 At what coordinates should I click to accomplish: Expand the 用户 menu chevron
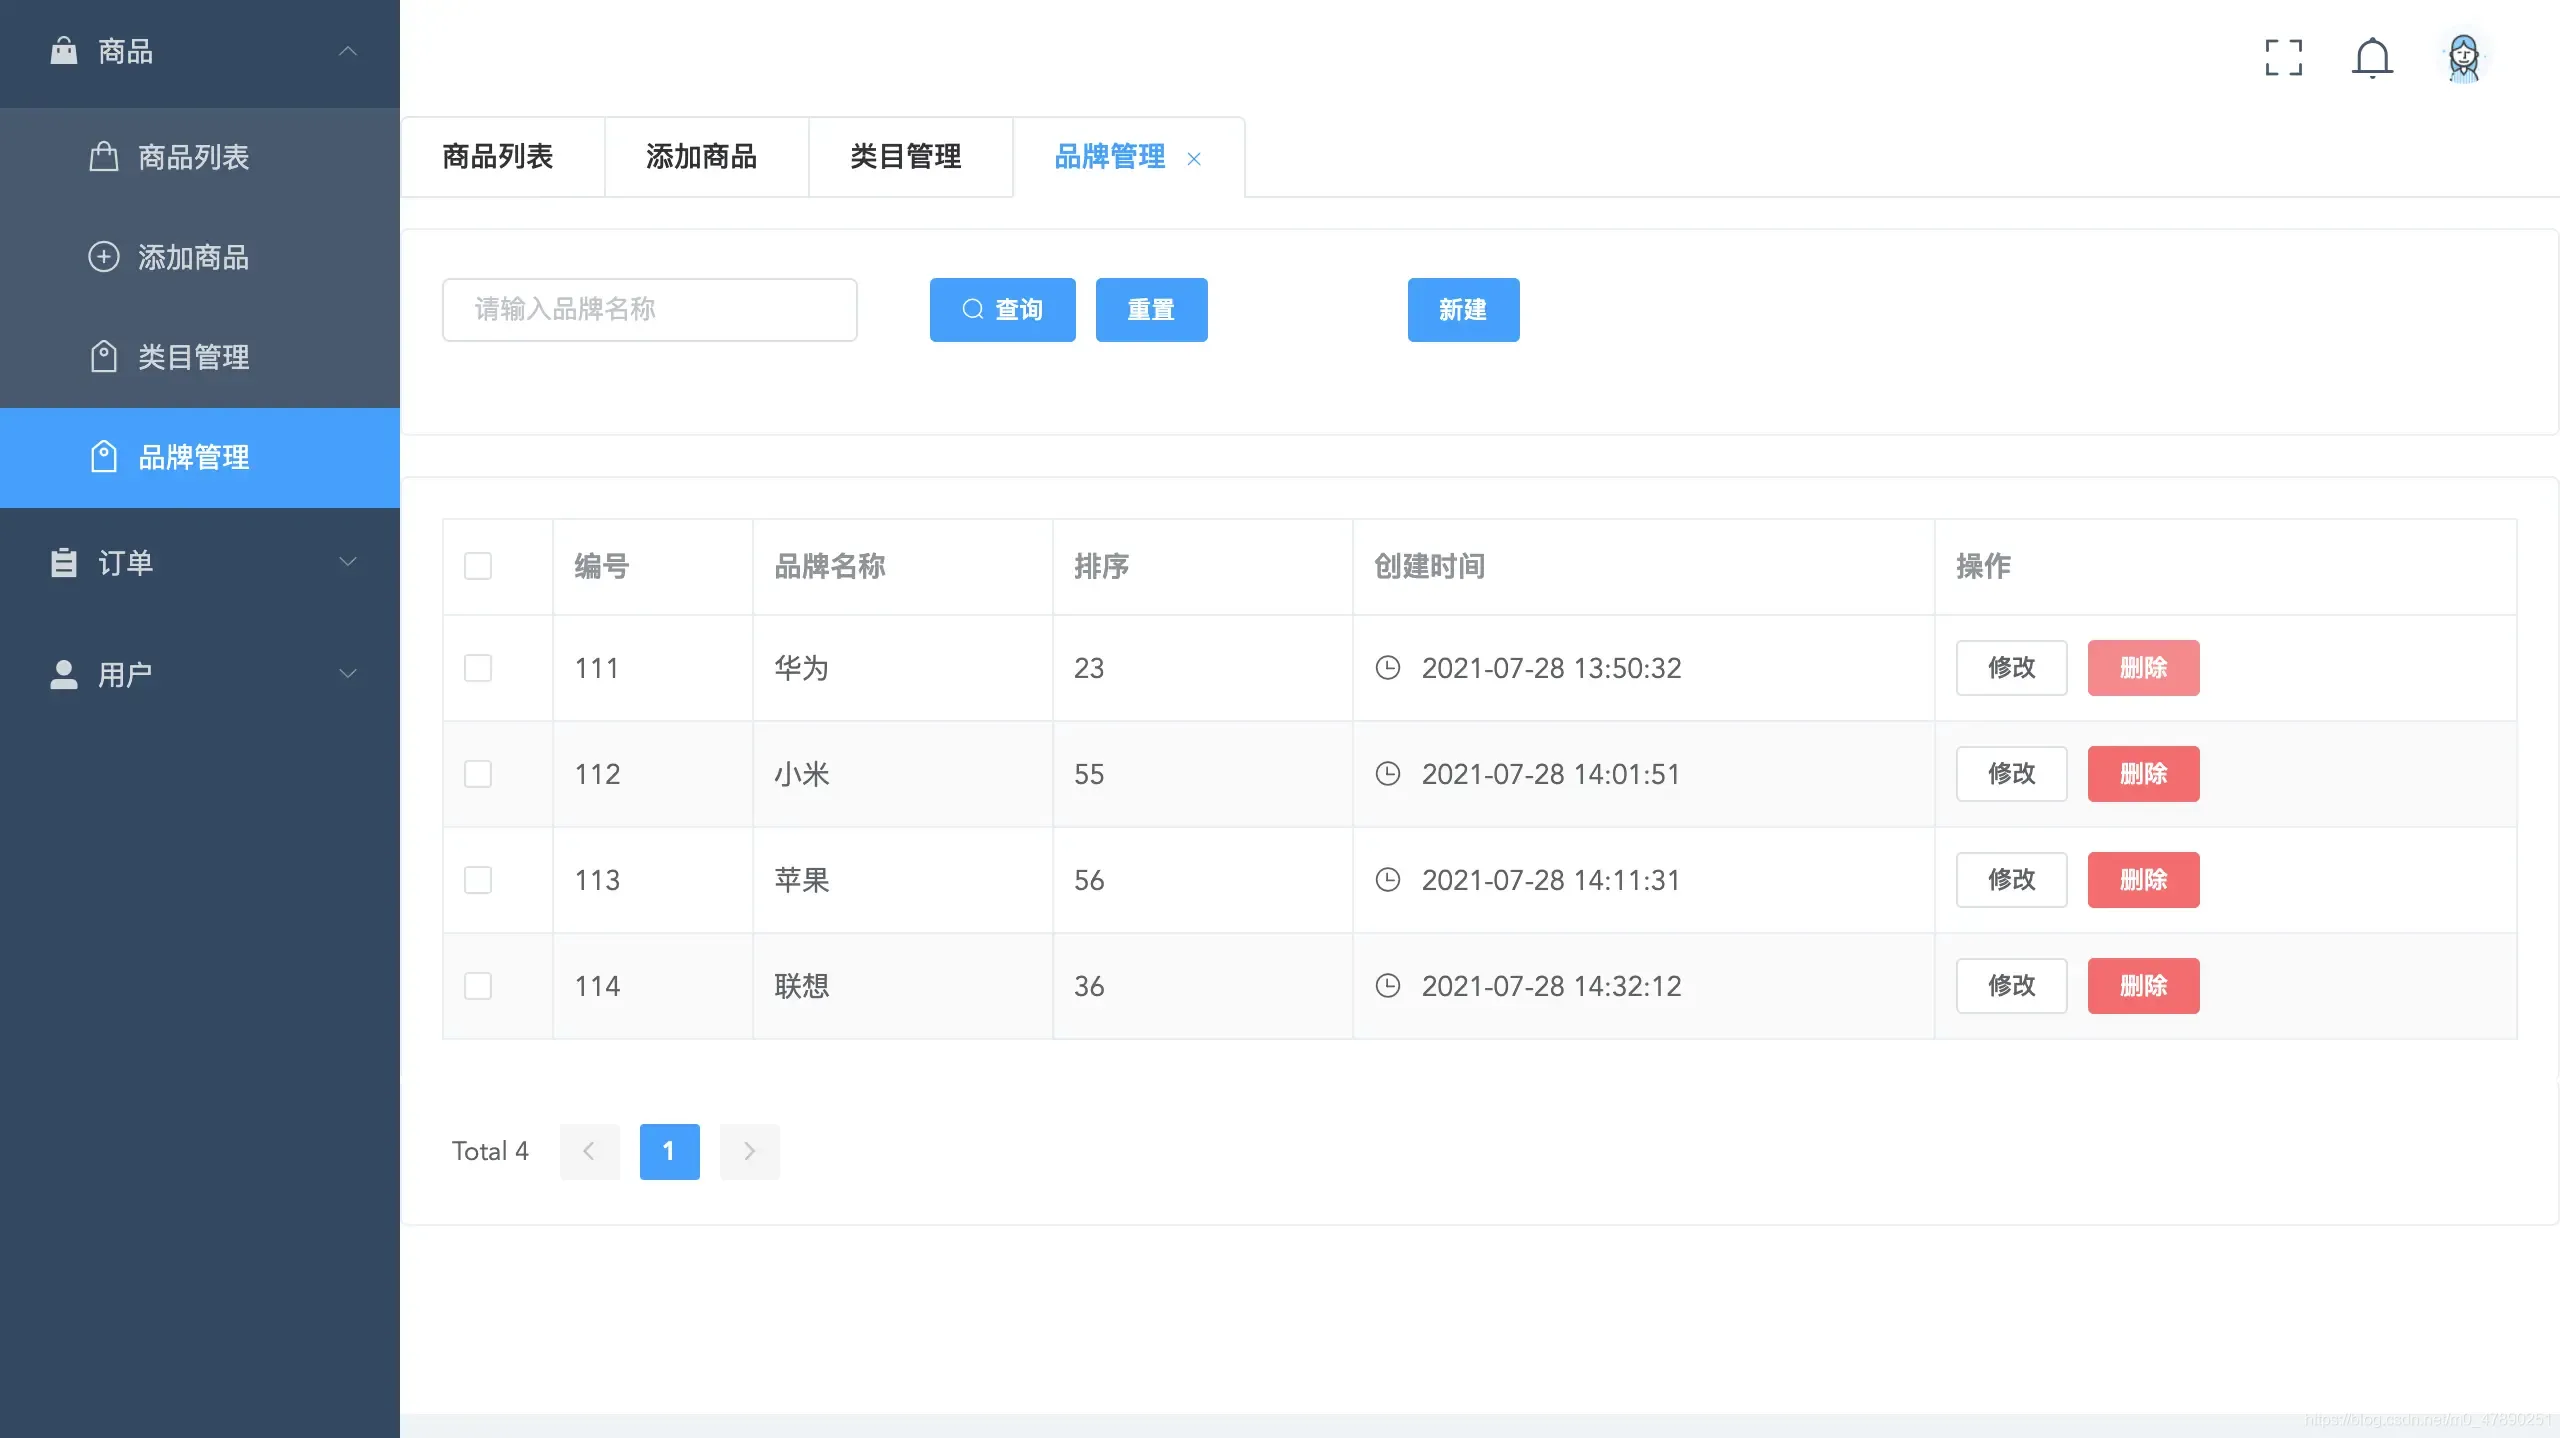[348, 674]
